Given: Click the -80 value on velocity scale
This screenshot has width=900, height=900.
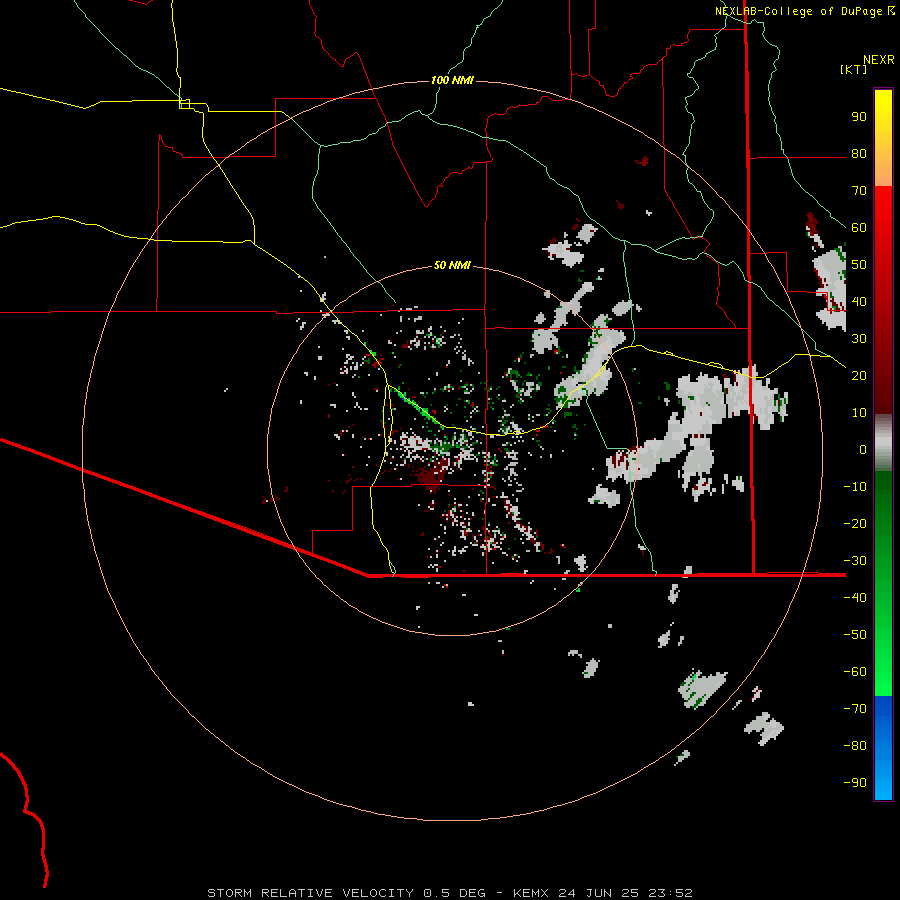Looking at the screenshot, I should (855, 746).
